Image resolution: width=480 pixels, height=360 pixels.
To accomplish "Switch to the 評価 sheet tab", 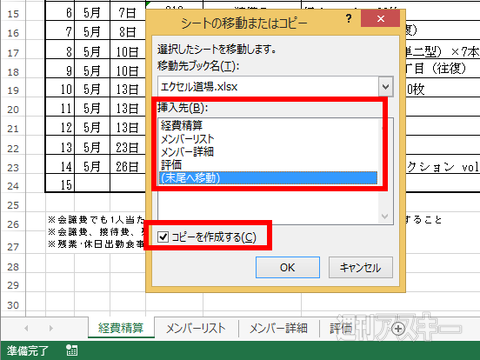I will 341,328.
